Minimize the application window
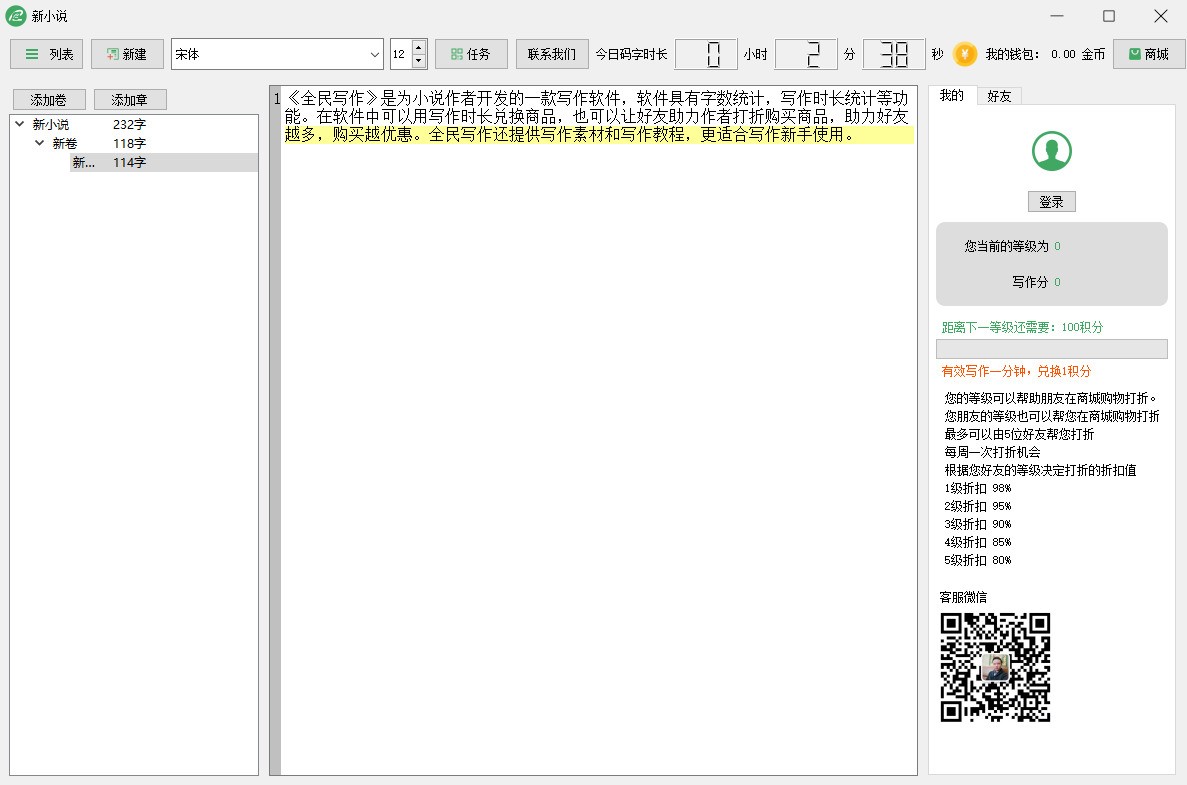The width and height of the screenshot is (1187, 785). pyautogui.click(x=1058, y=16)
